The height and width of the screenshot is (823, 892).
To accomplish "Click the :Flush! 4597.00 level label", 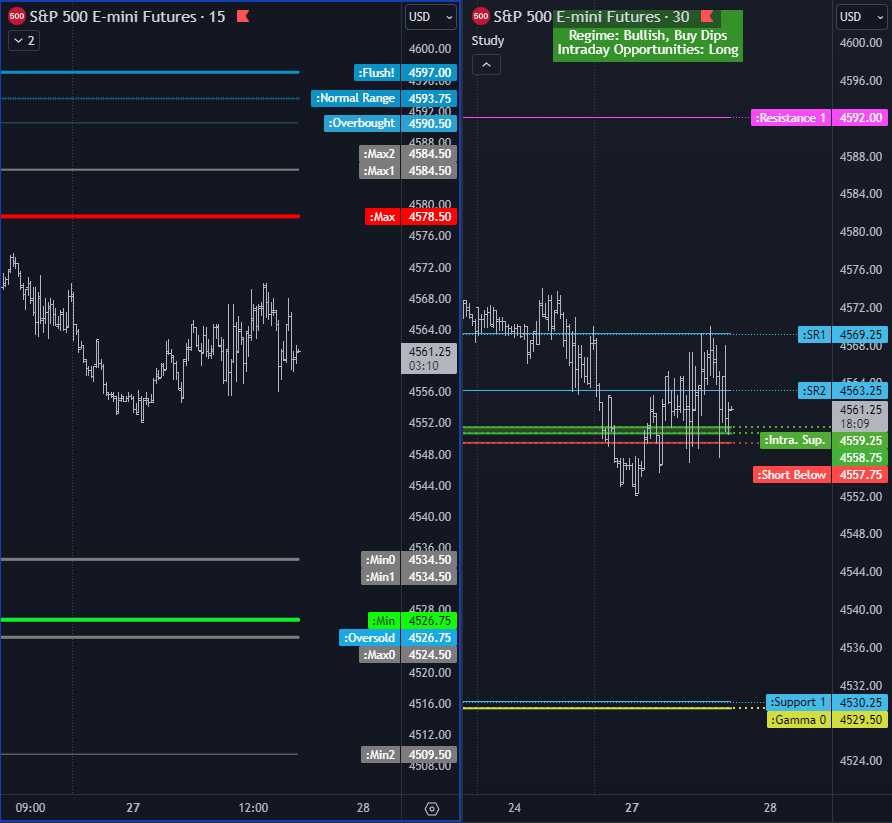I will 405,73.
